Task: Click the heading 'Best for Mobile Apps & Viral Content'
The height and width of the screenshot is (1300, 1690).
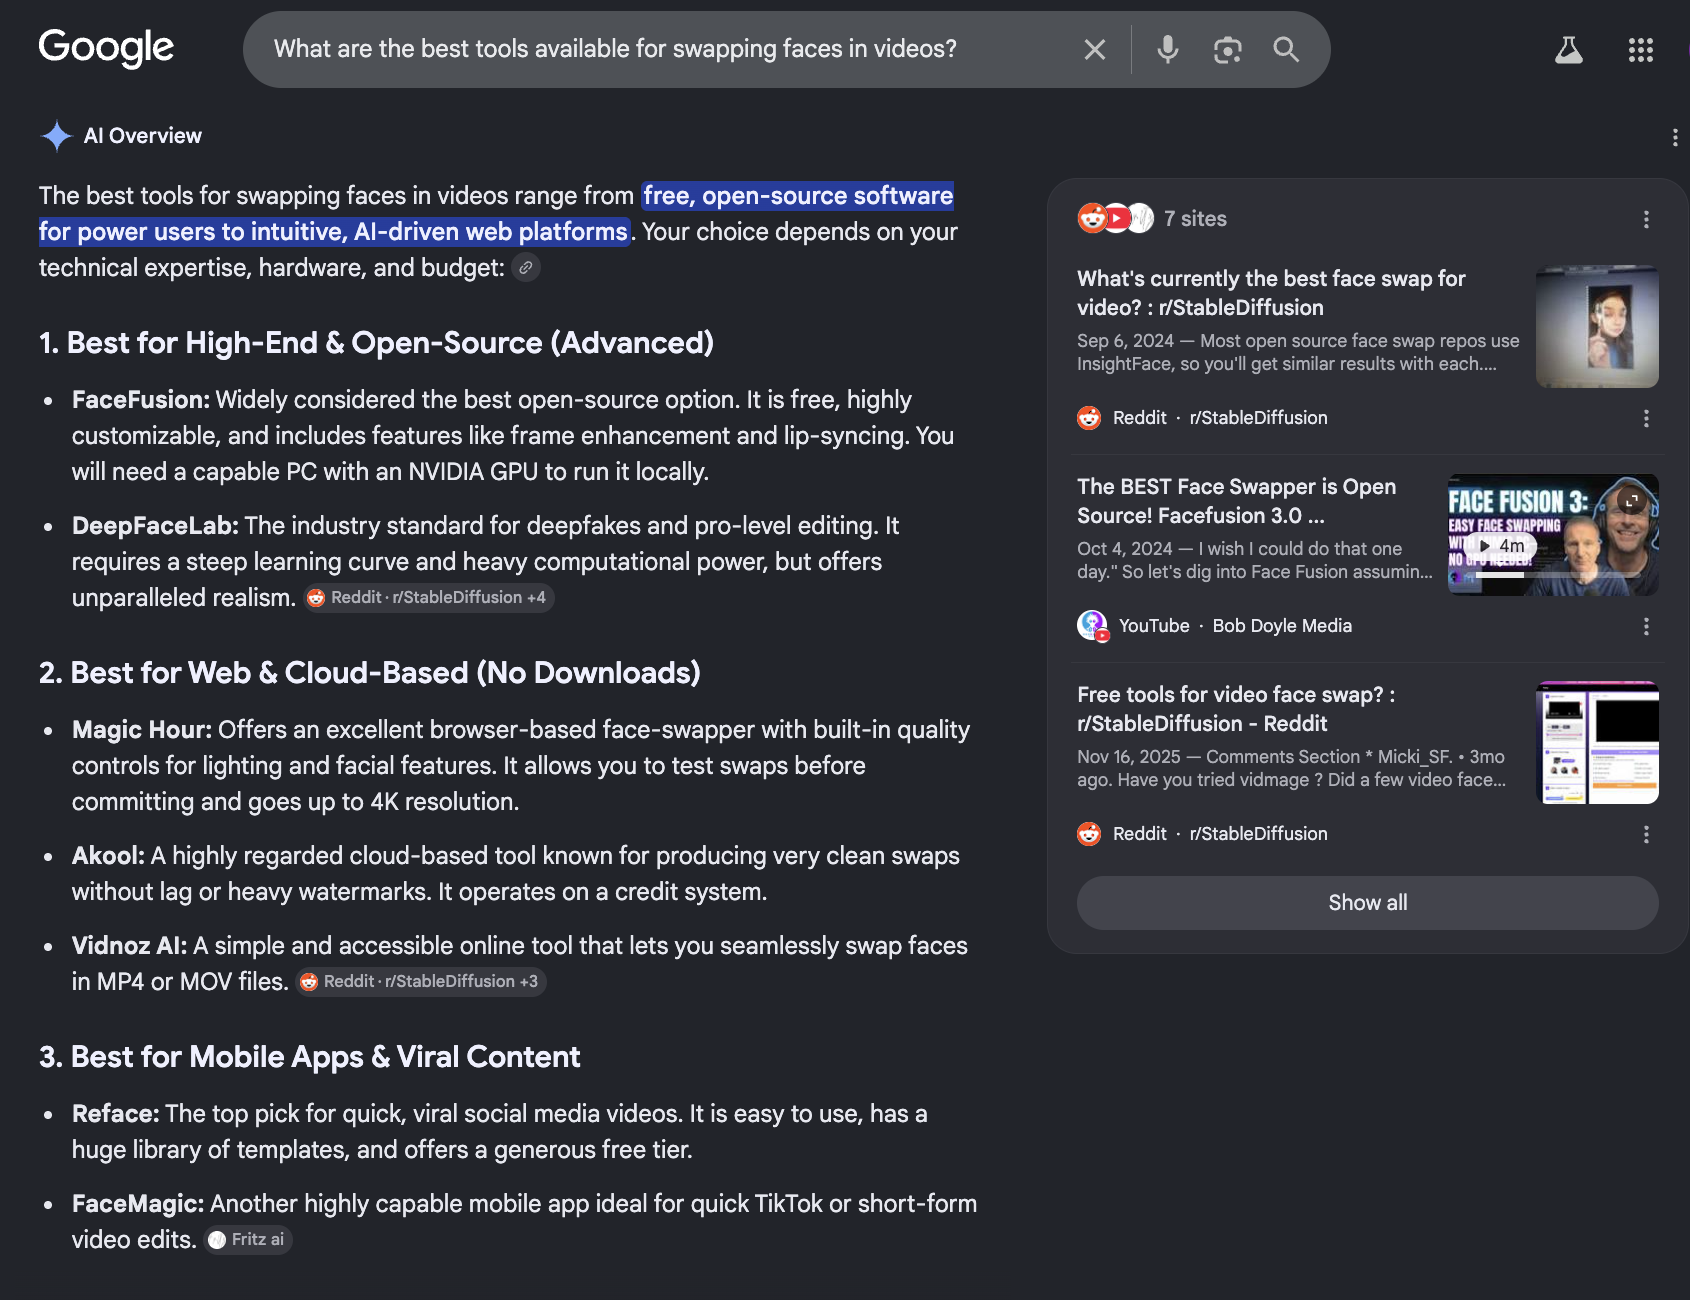Action: click(x=310, y=1057)
